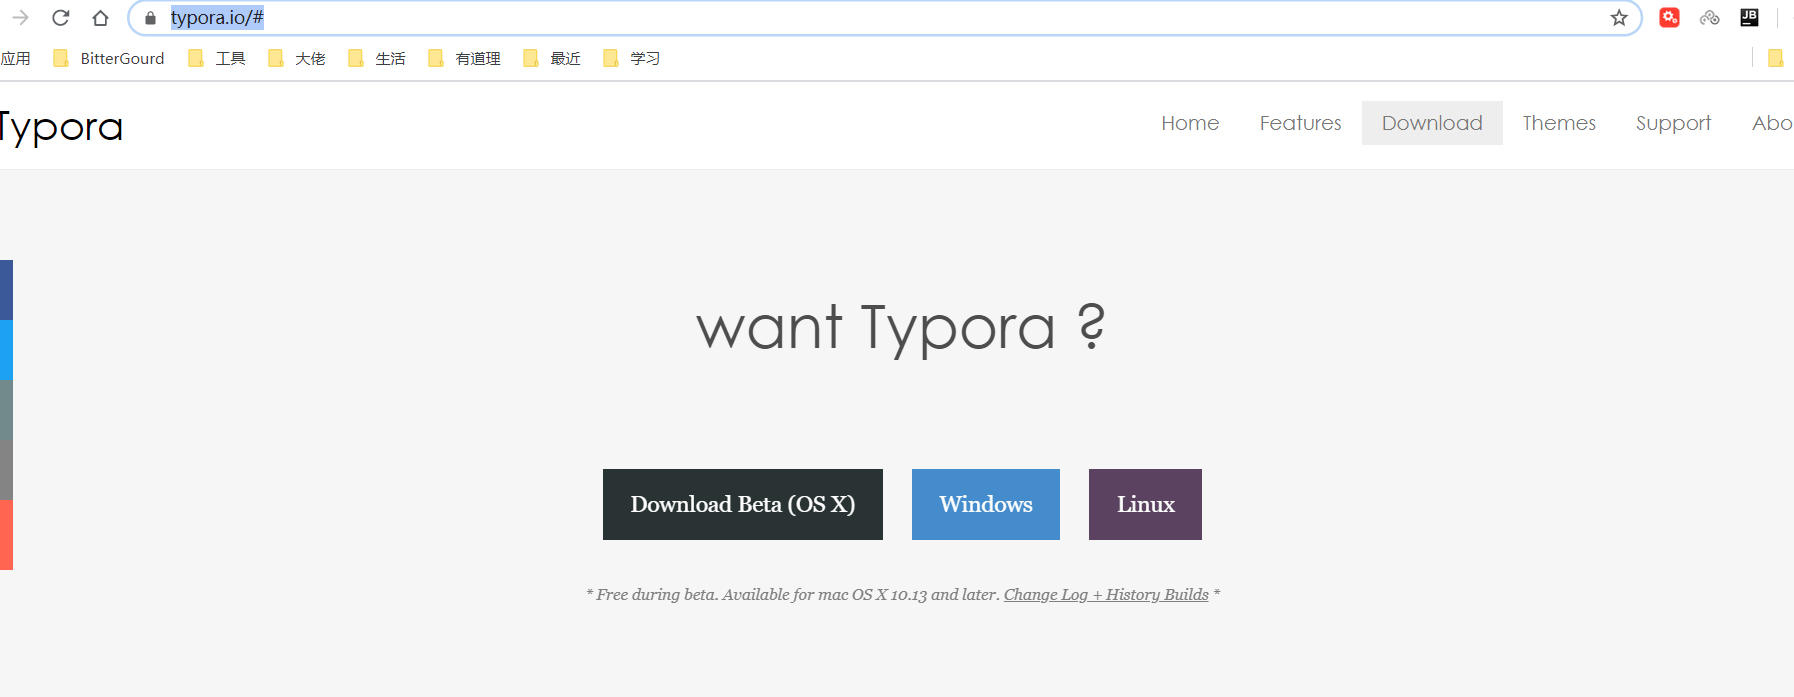
Task: Open the 生活 bookmark folder
Action: (x=377, y=59)
